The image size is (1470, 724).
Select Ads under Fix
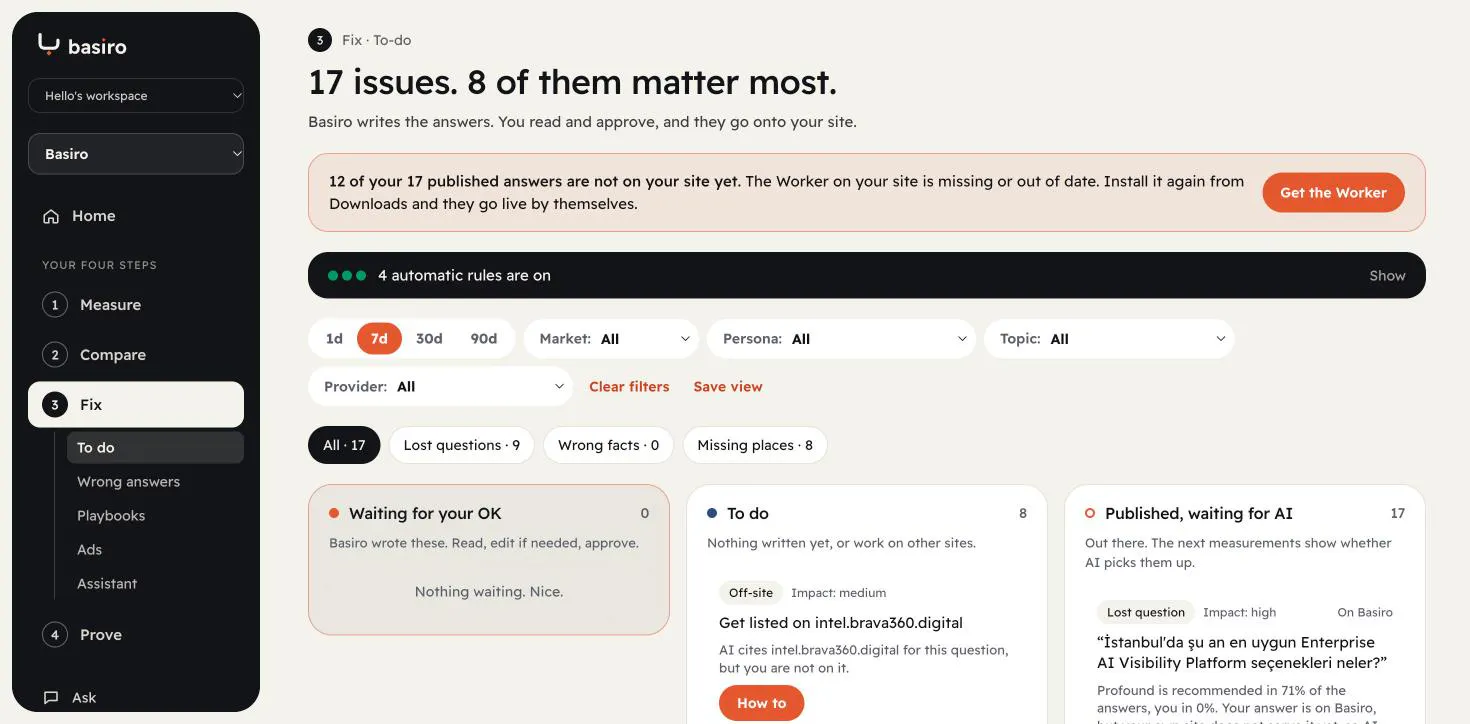pos(155,550)
